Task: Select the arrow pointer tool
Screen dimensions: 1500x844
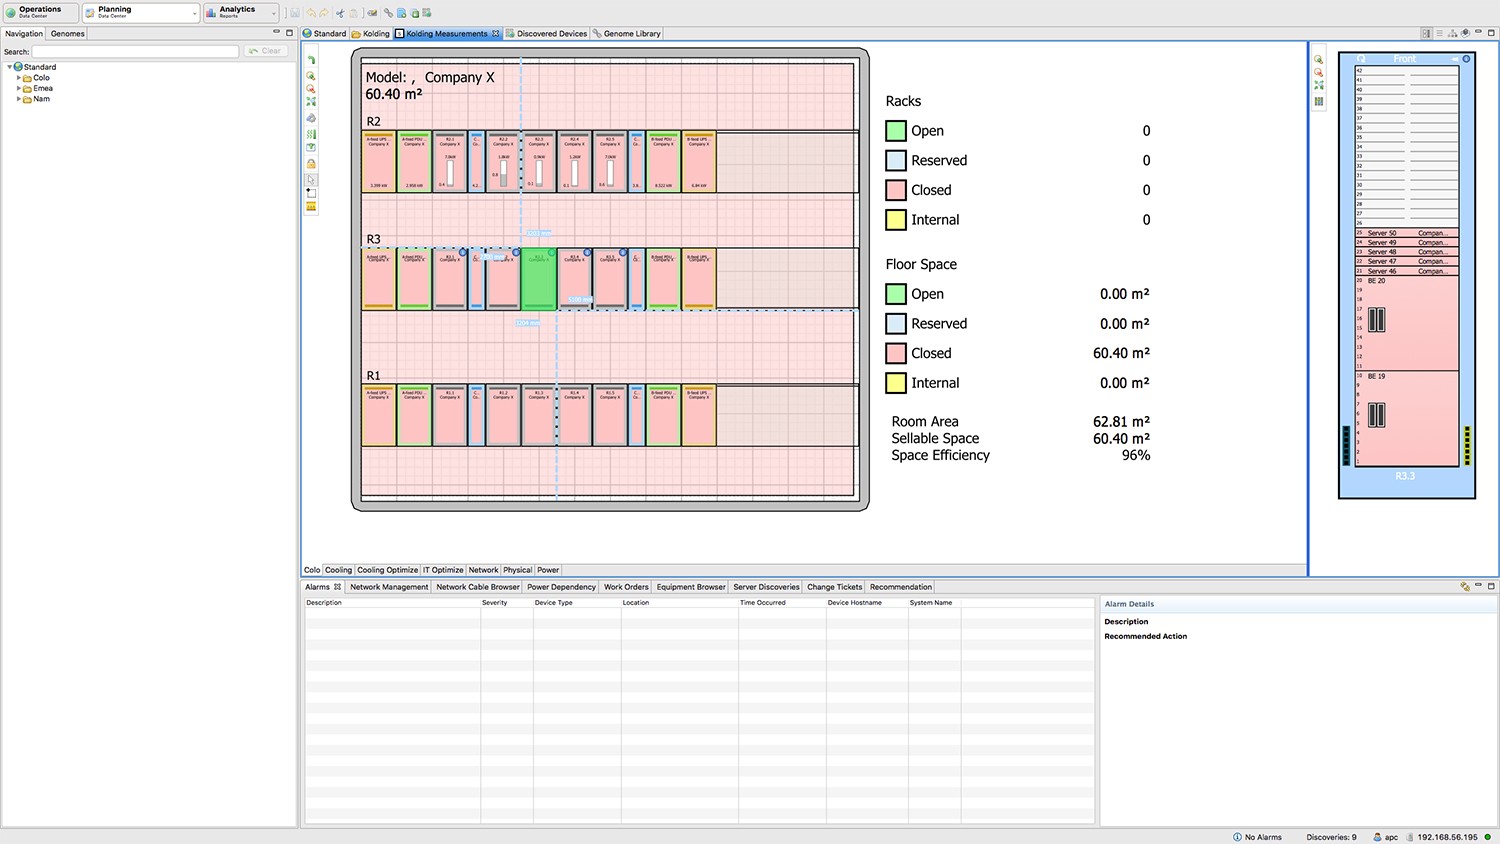Action: (311, 180)
